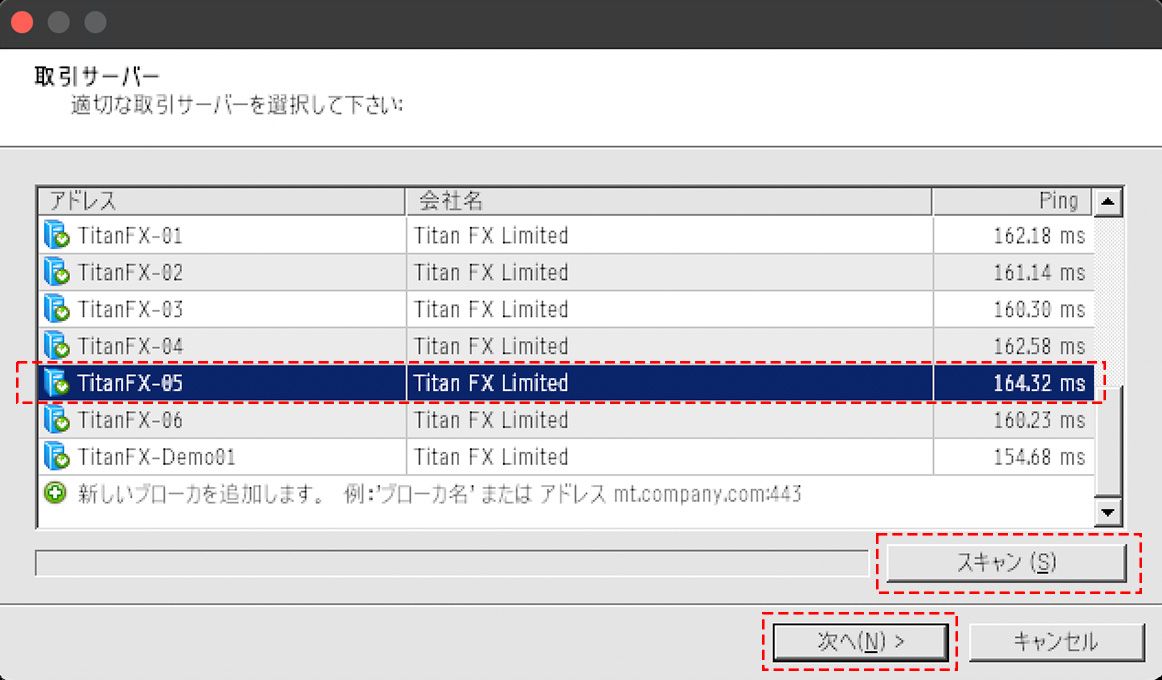Viewport: 1162px width, 680px height.
Task: Click the 次へ (Next) button
Action: click(860, 641)
